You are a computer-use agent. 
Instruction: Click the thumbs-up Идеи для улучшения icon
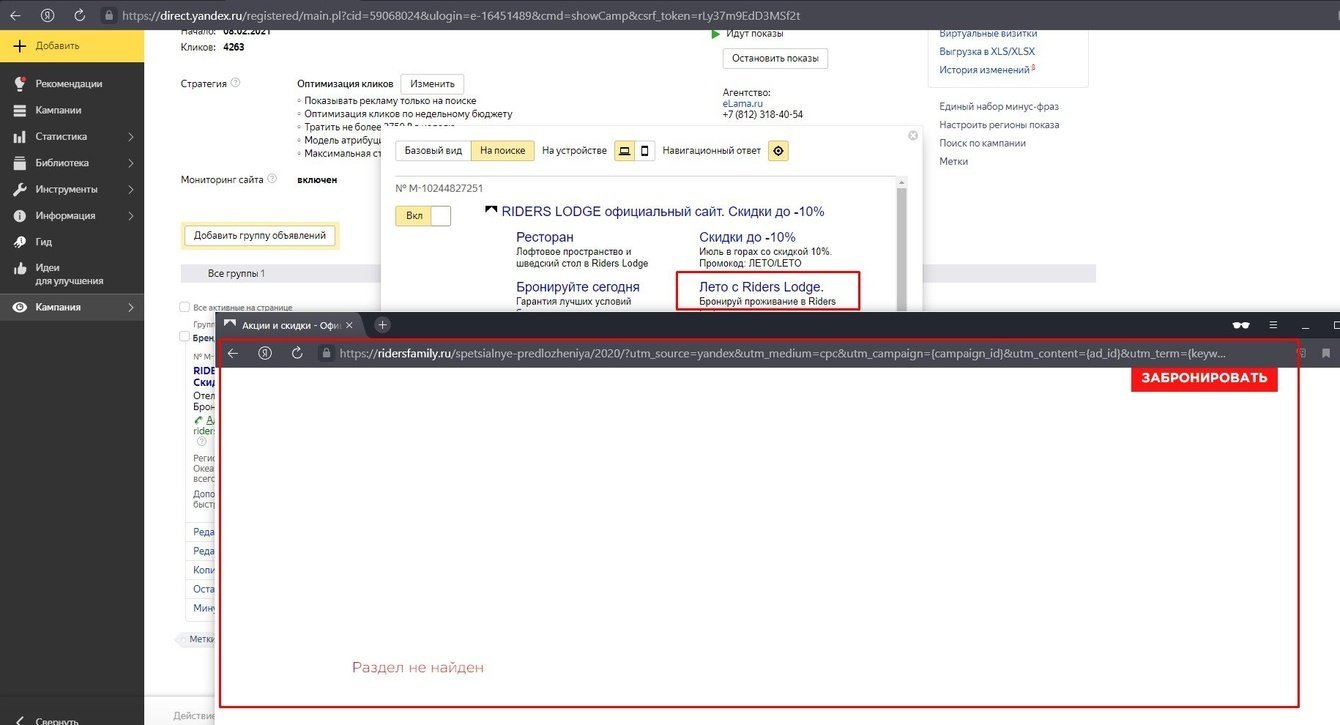19,268
